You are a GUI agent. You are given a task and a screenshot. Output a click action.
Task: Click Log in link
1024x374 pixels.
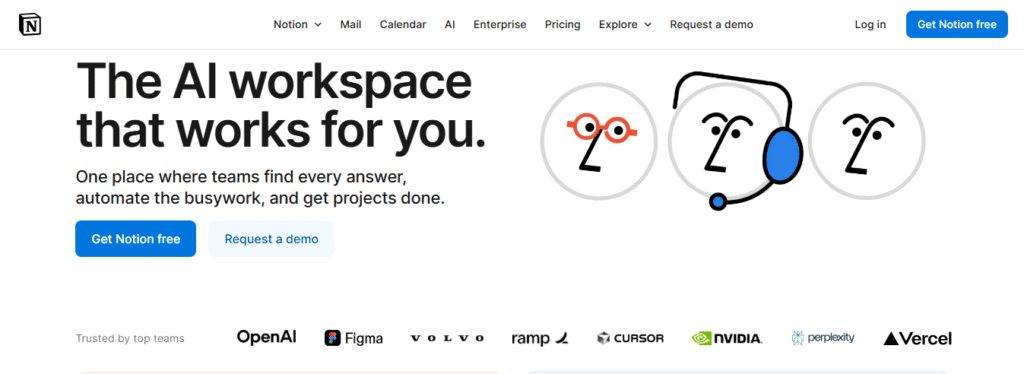(871, 24)
